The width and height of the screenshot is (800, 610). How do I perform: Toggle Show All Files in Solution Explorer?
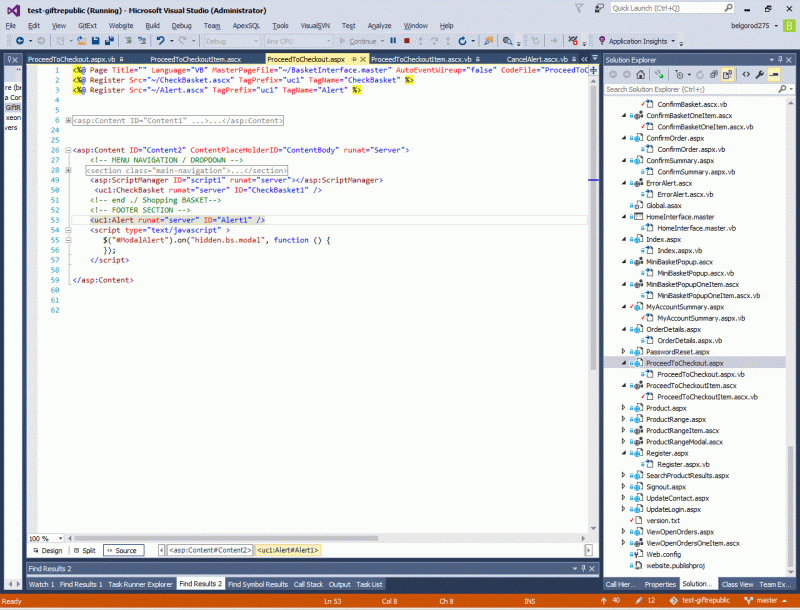pos(729,74)
